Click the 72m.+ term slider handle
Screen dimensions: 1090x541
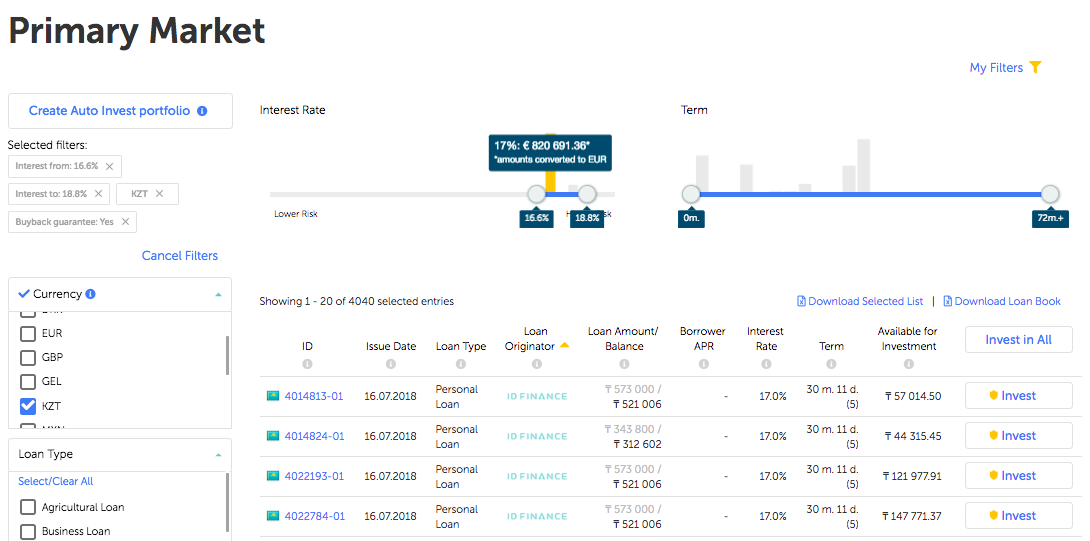pos(1050,194)
